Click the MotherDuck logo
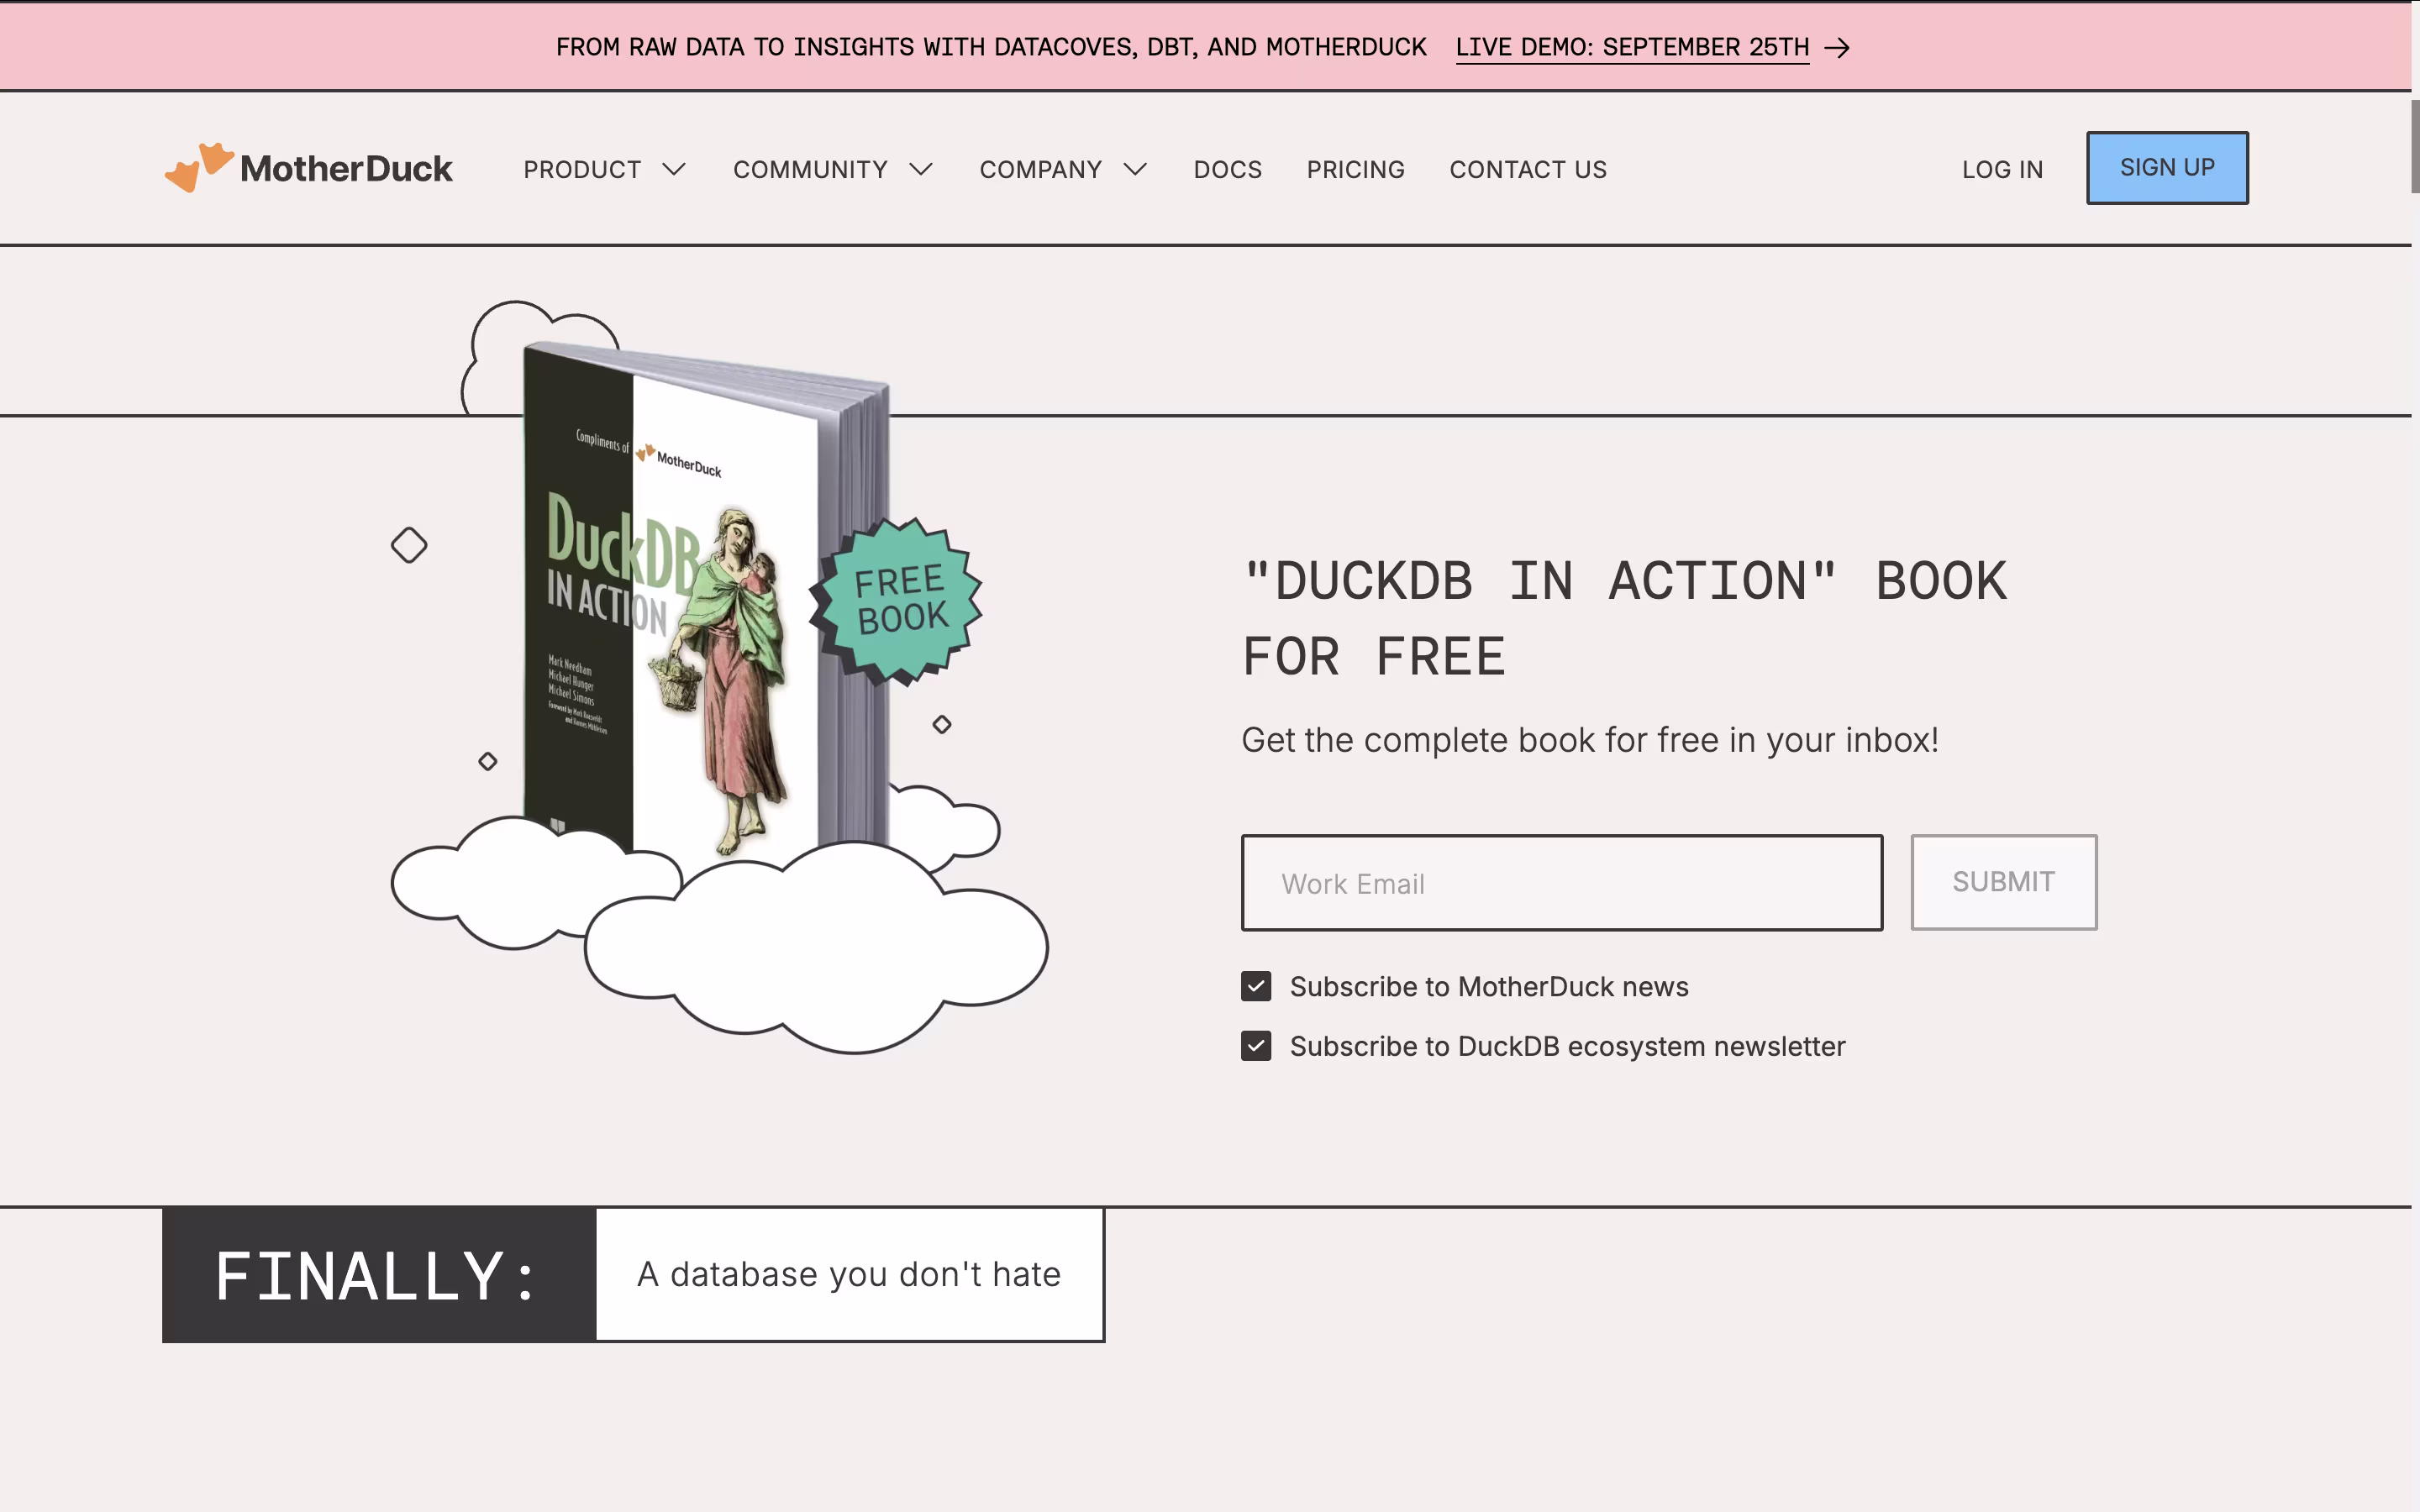Viewport: 2420px width, 1512px height. point(309,167)
